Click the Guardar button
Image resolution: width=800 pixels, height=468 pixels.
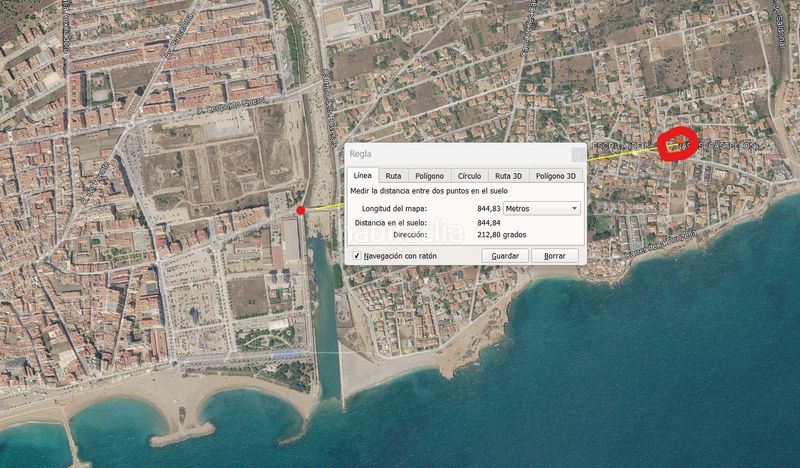pyautogui.click(x=505, y=256)
